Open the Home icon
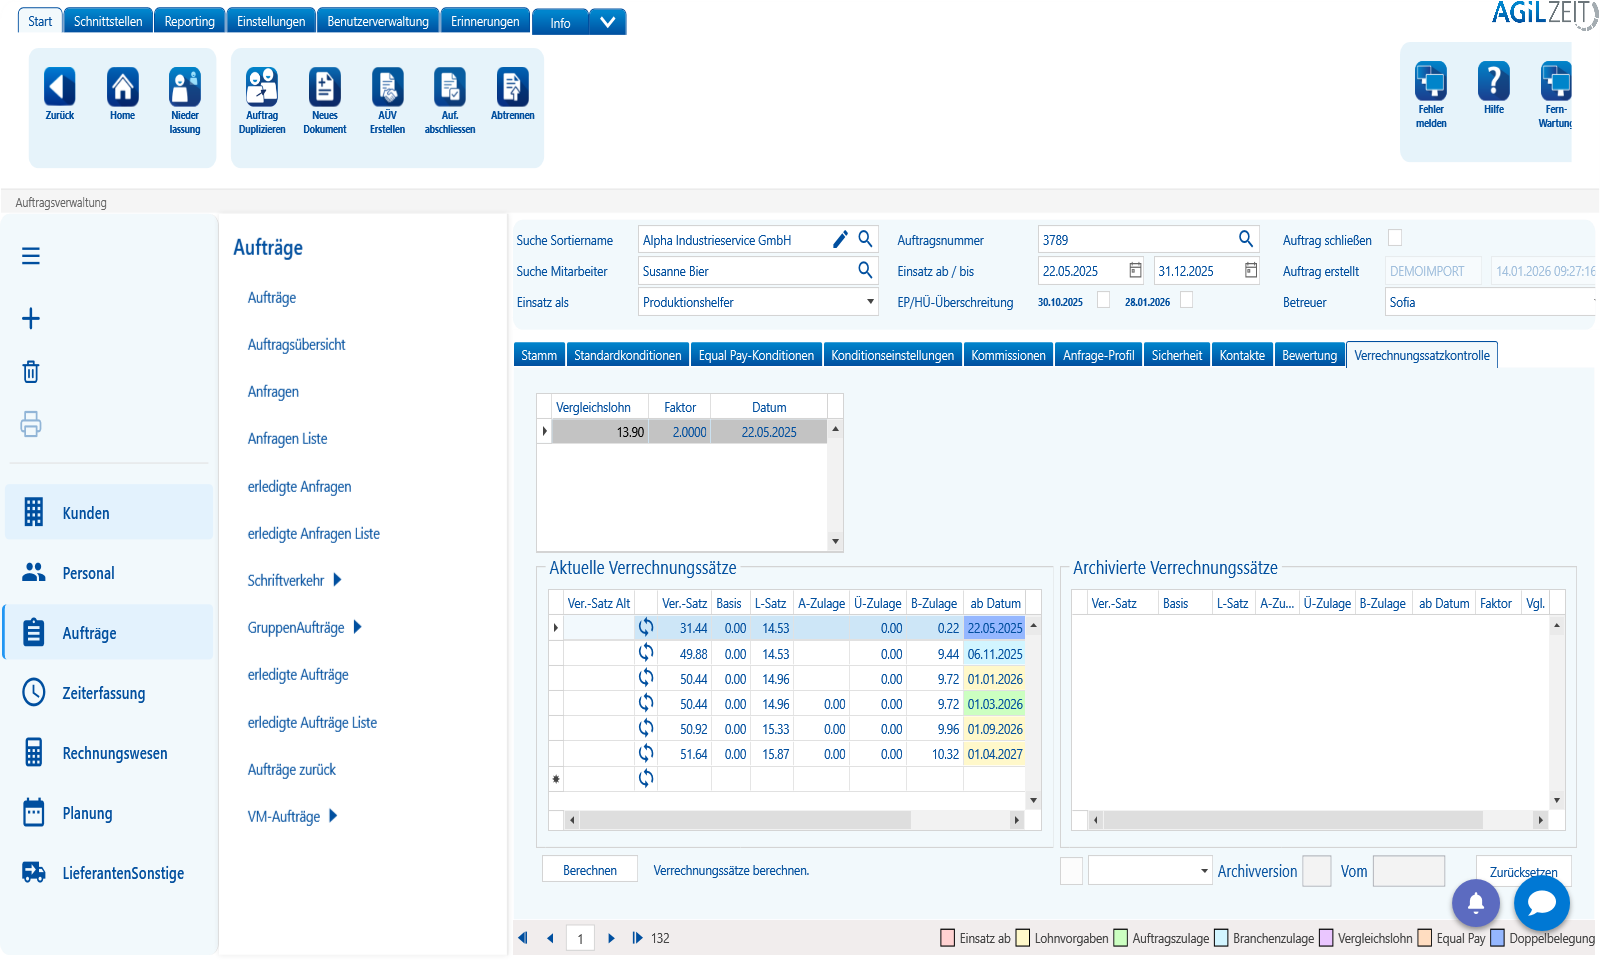The image size is (1600, 961). [122, 87]
